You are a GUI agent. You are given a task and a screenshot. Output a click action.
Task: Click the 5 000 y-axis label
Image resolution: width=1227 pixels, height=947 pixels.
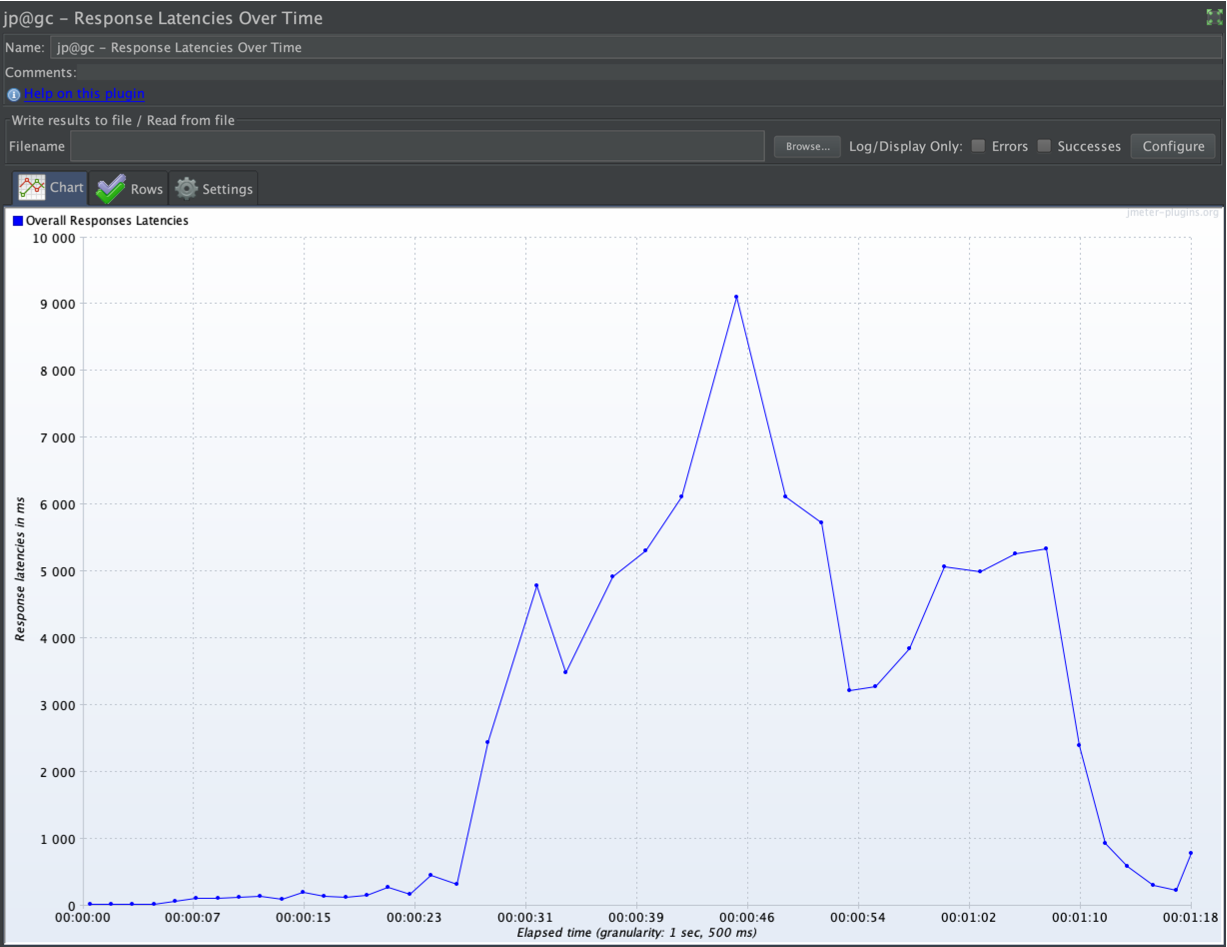(58, 571)
